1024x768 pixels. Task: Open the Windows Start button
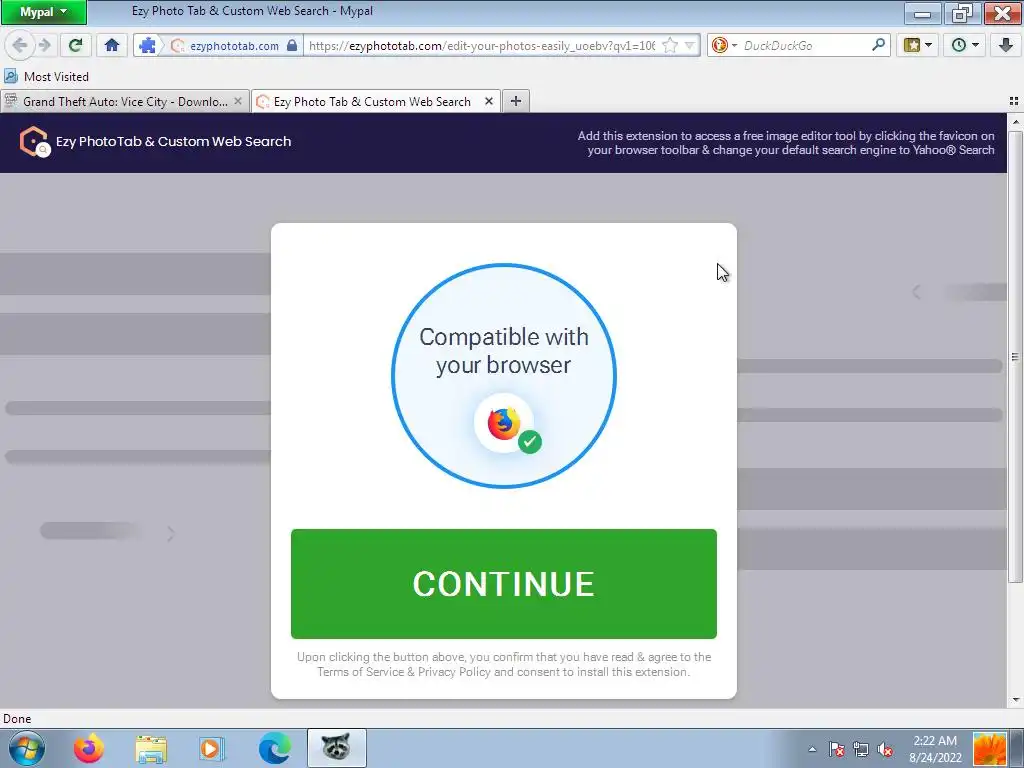[x=27, y=748]
